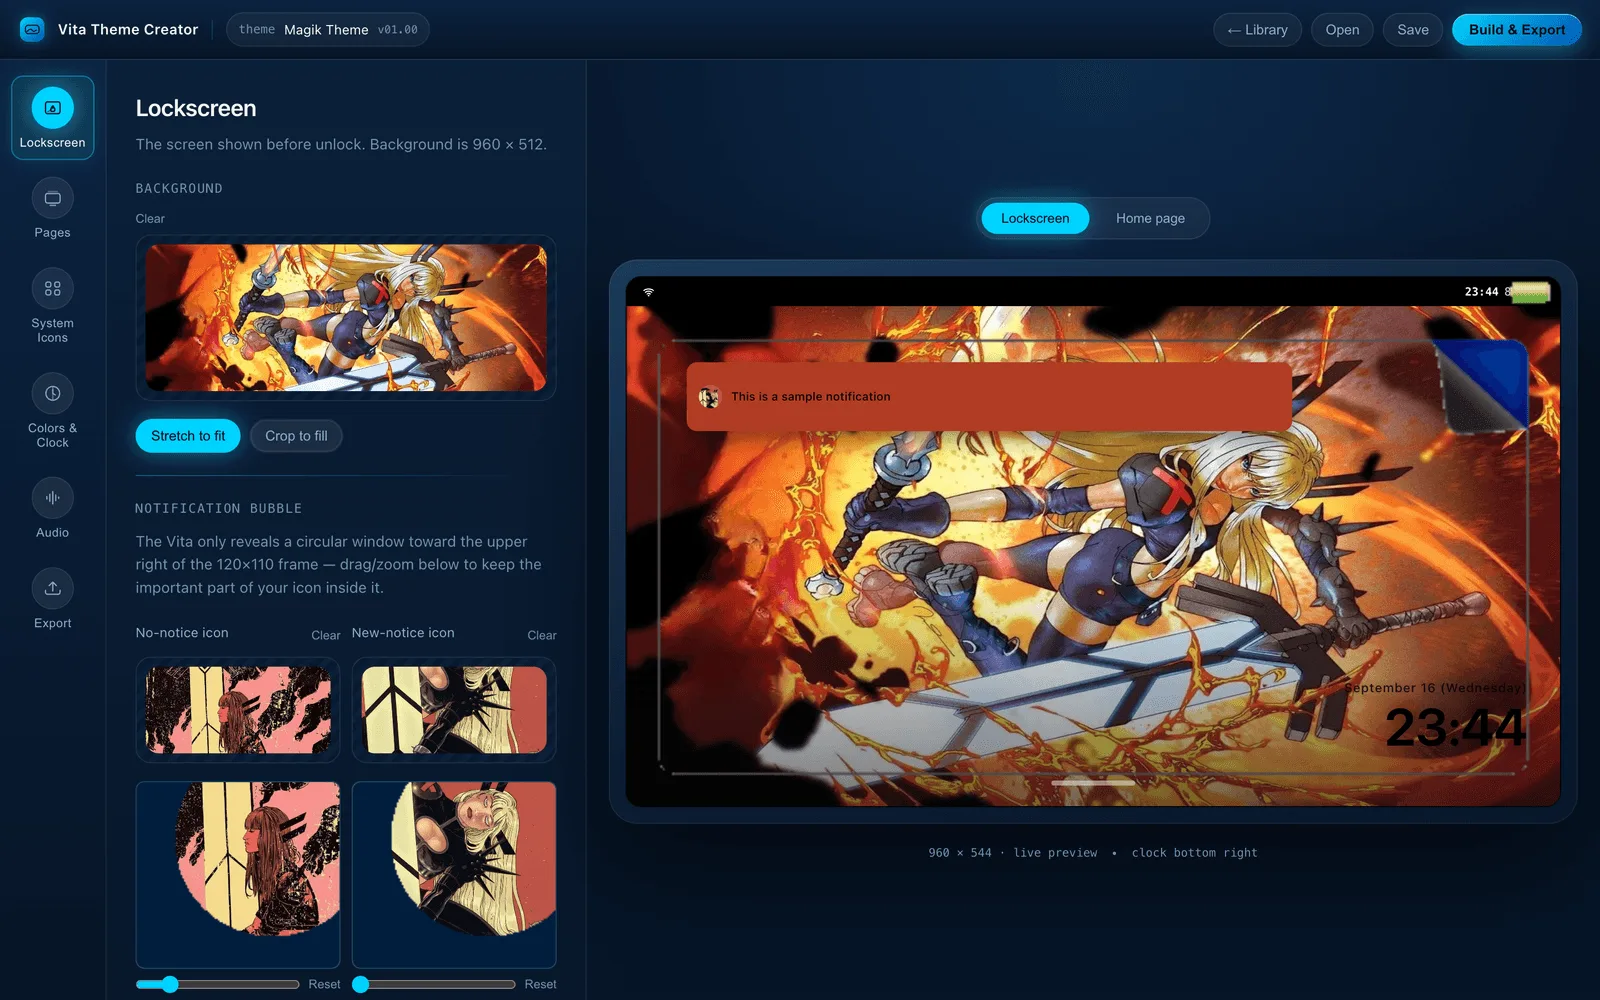The height and width of the screenshot is (1000, 1600).
Task: Open Colors & Clock section icon
Action: coord(52,394)
